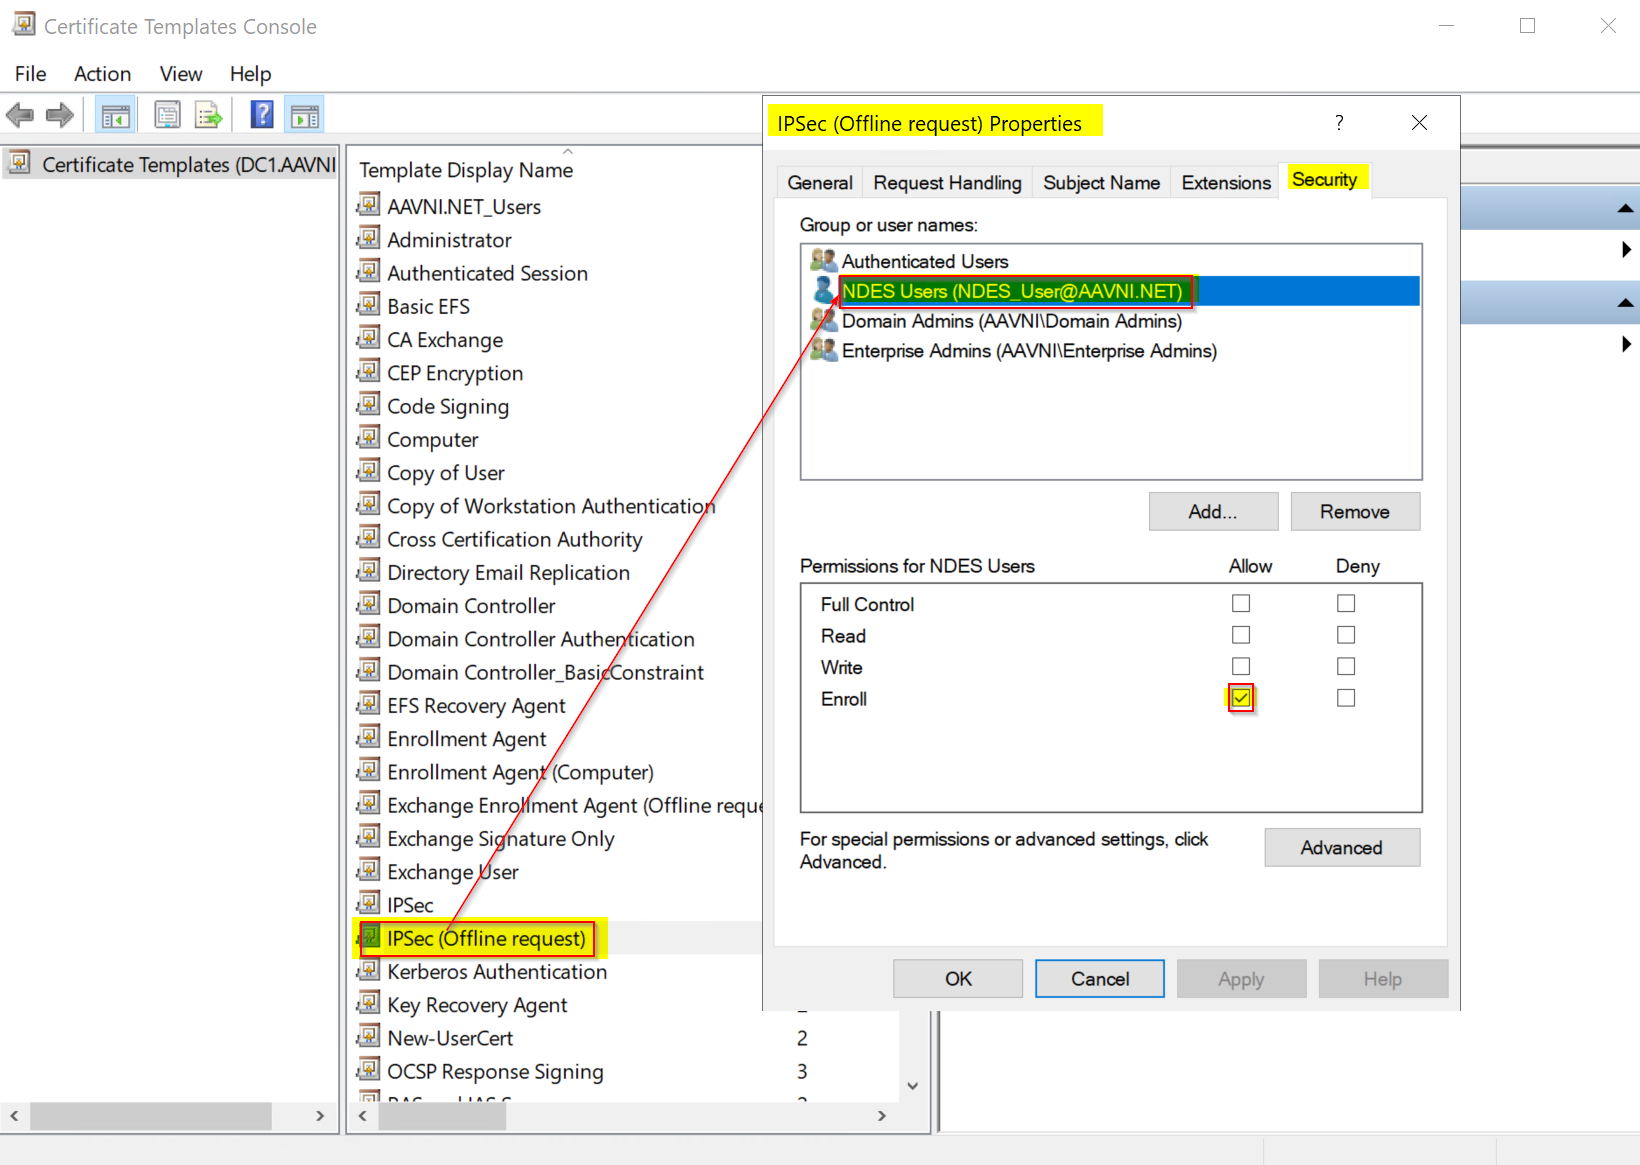Open the Export List tool
Viewport: 1640px width, 1165px height.
tap(208, 114)
